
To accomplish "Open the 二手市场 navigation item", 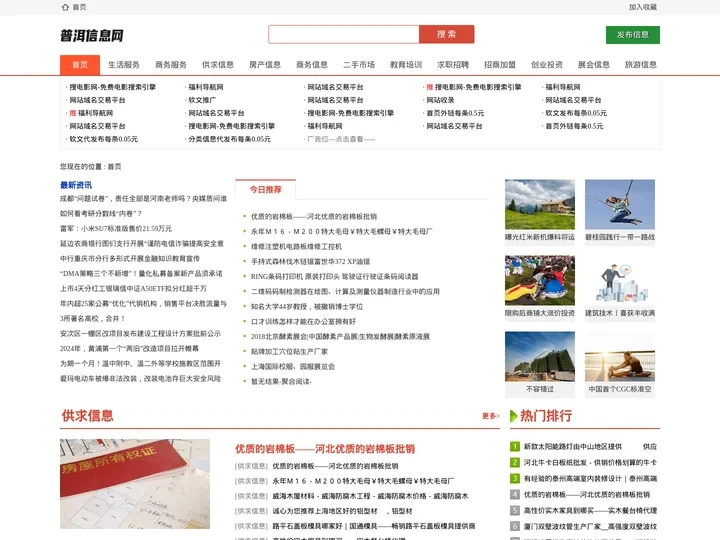I will [x=359, y=65].
